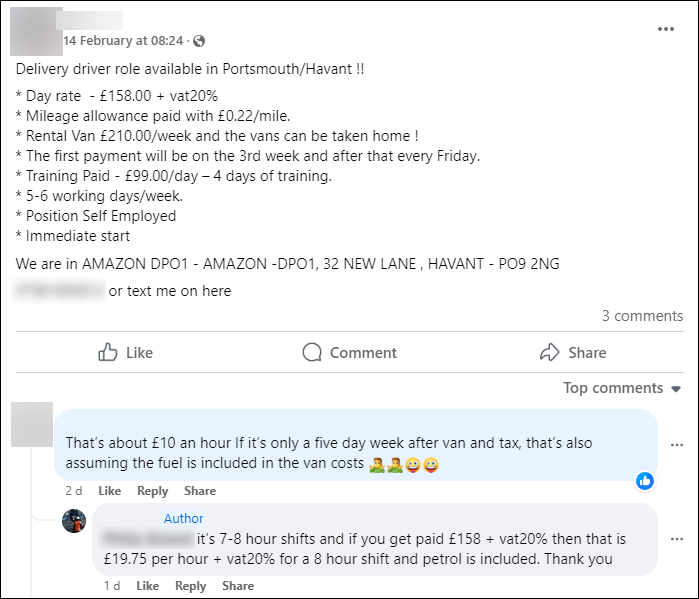Open options menu for the author reply

tap(677, 539)
